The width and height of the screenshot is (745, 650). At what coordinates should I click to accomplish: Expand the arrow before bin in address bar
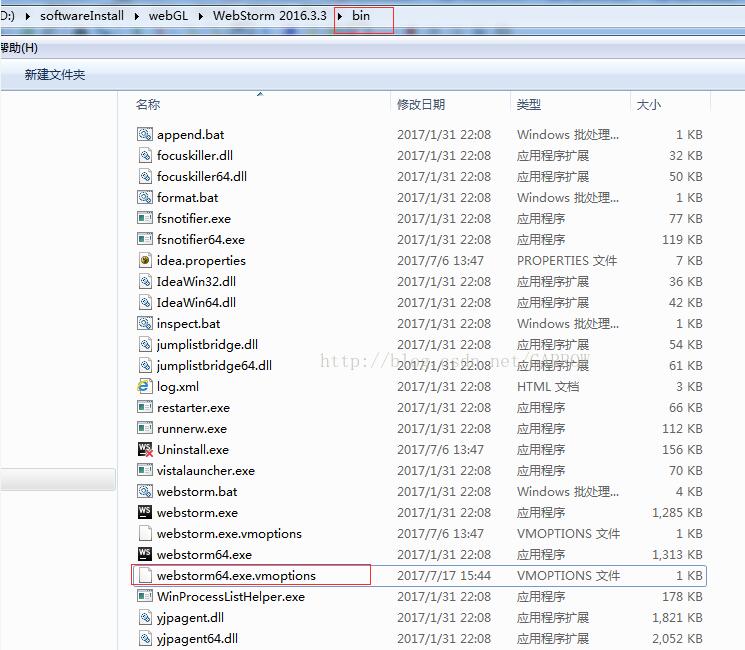coord(342,16)
